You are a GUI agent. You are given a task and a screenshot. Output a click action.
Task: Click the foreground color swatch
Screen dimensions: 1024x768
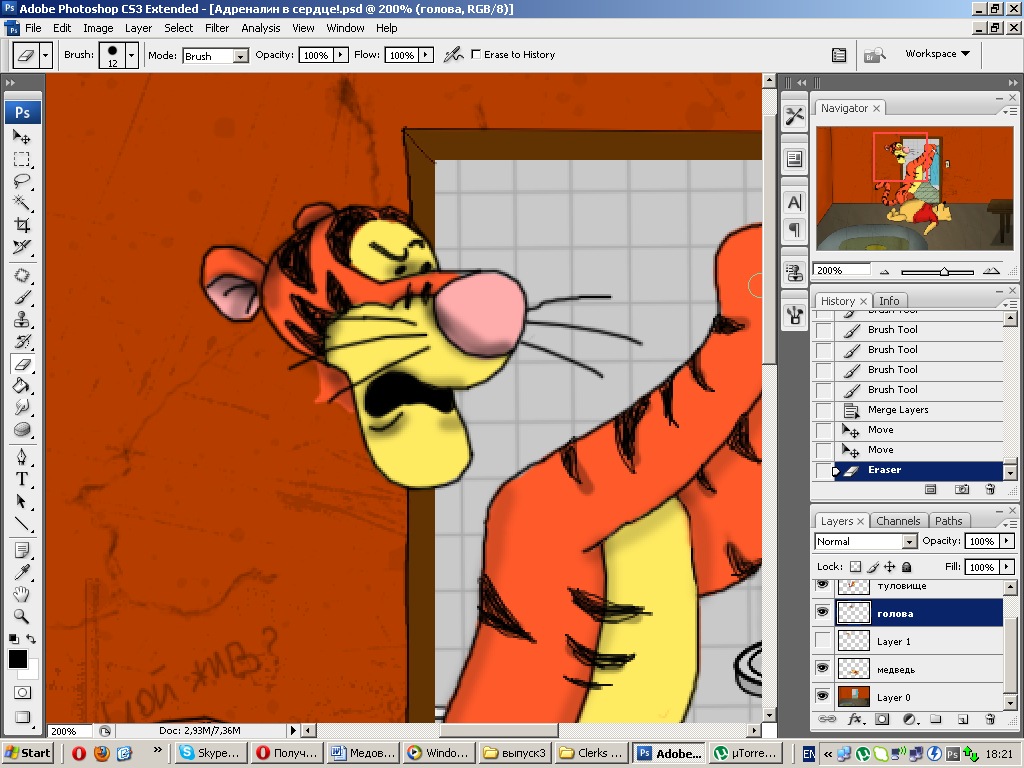18,659
